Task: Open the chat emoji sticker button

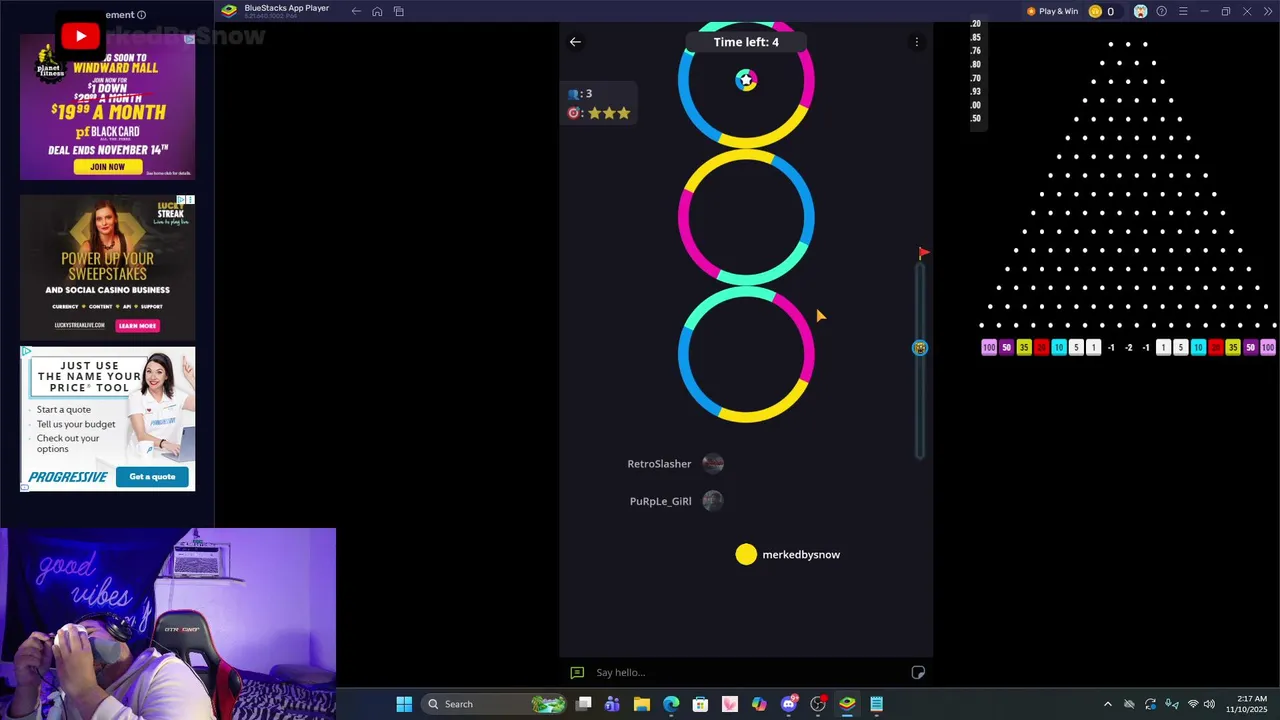Action: point(918,672)
